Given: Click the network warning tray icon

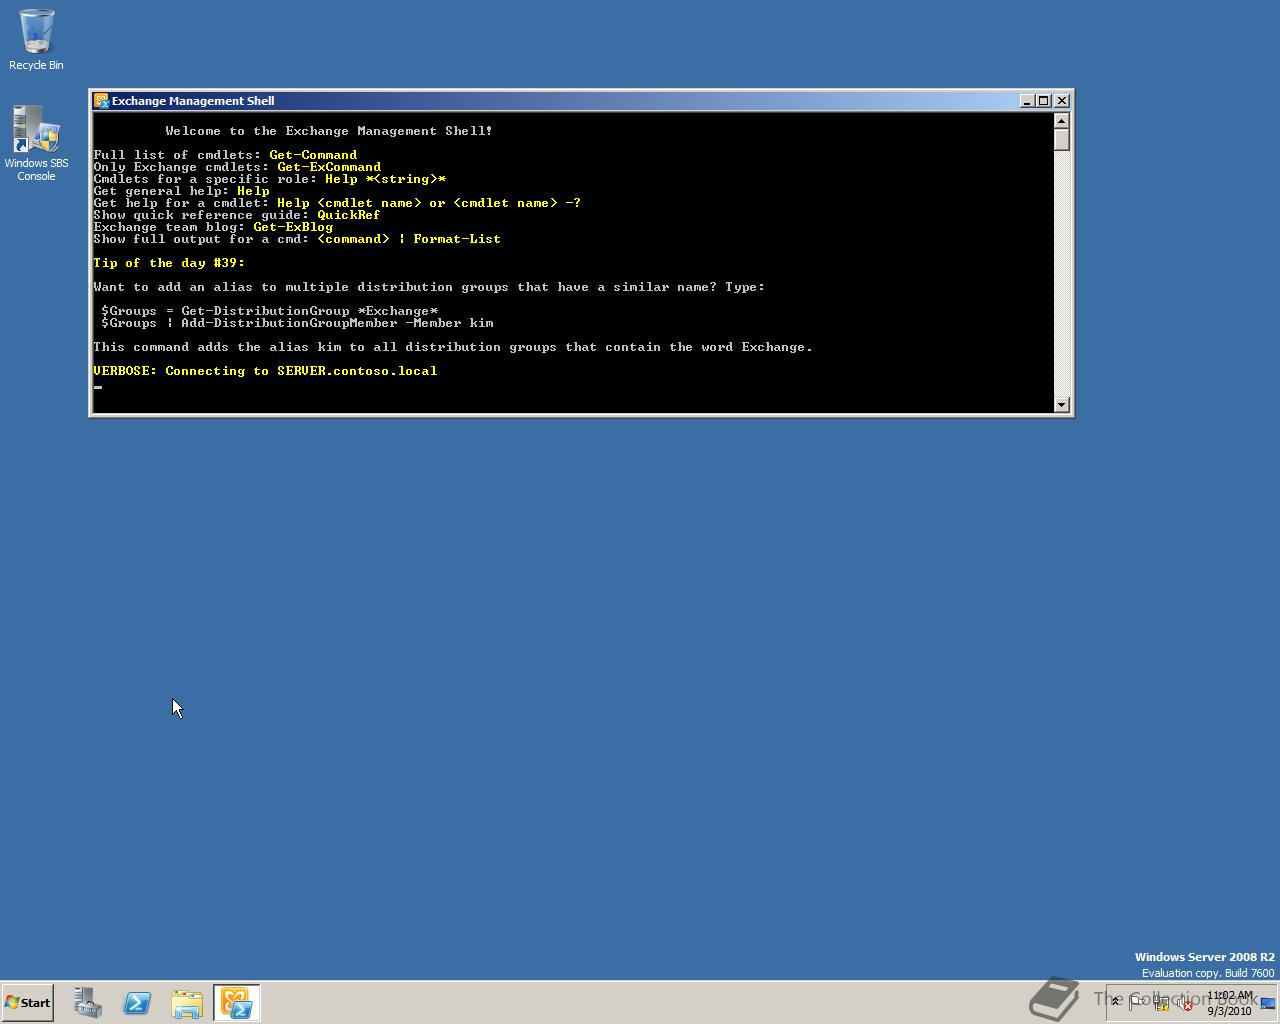Looking at the screenshot, I should point(1161,1003).
